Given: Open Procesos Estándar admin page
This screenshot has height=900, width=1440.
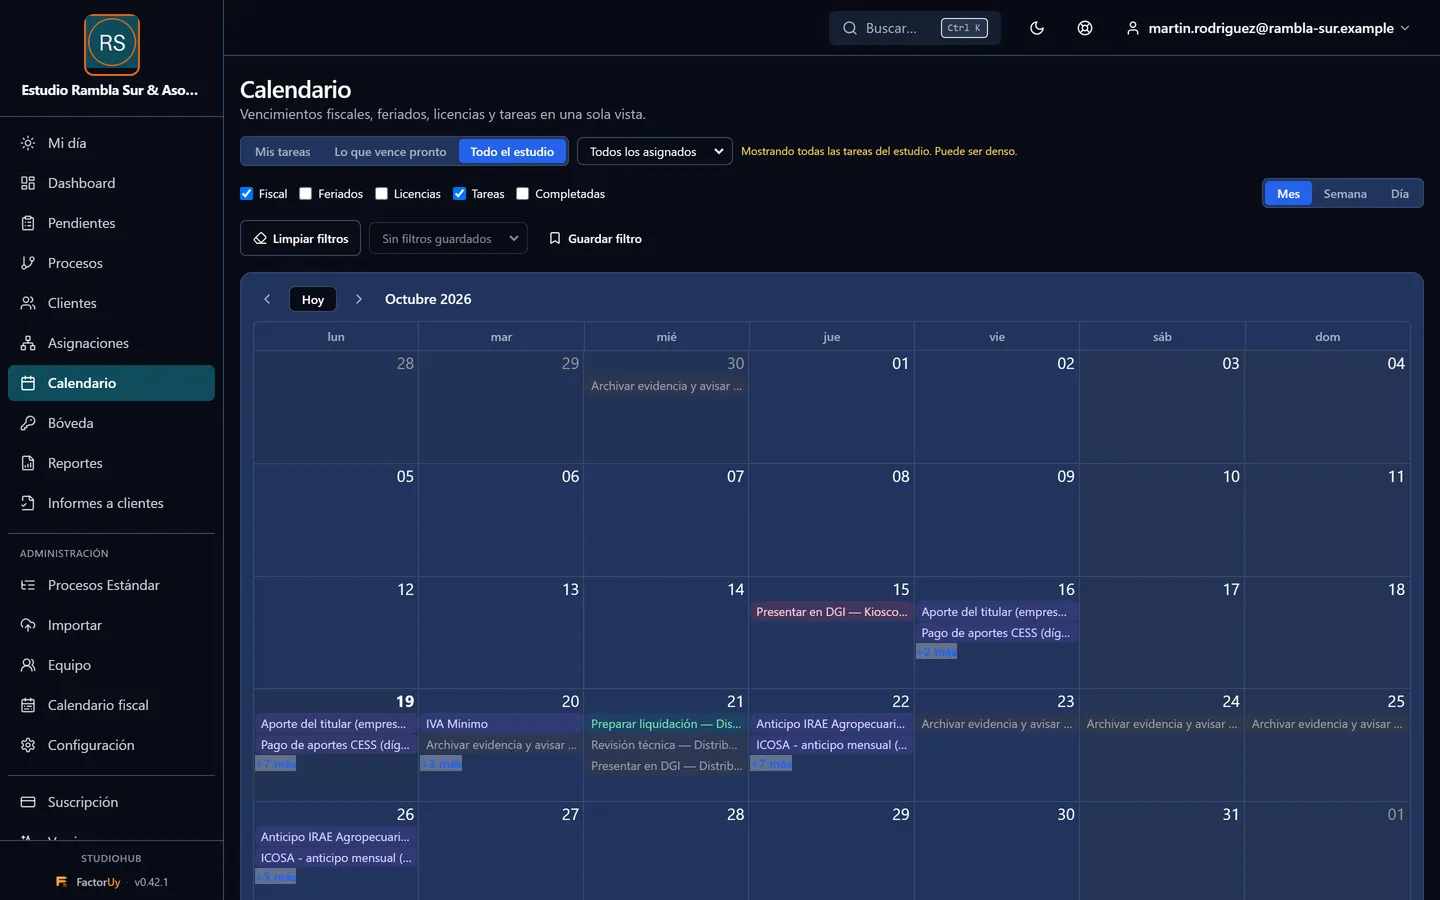Looking at the screenshot, I should point(111,585).
